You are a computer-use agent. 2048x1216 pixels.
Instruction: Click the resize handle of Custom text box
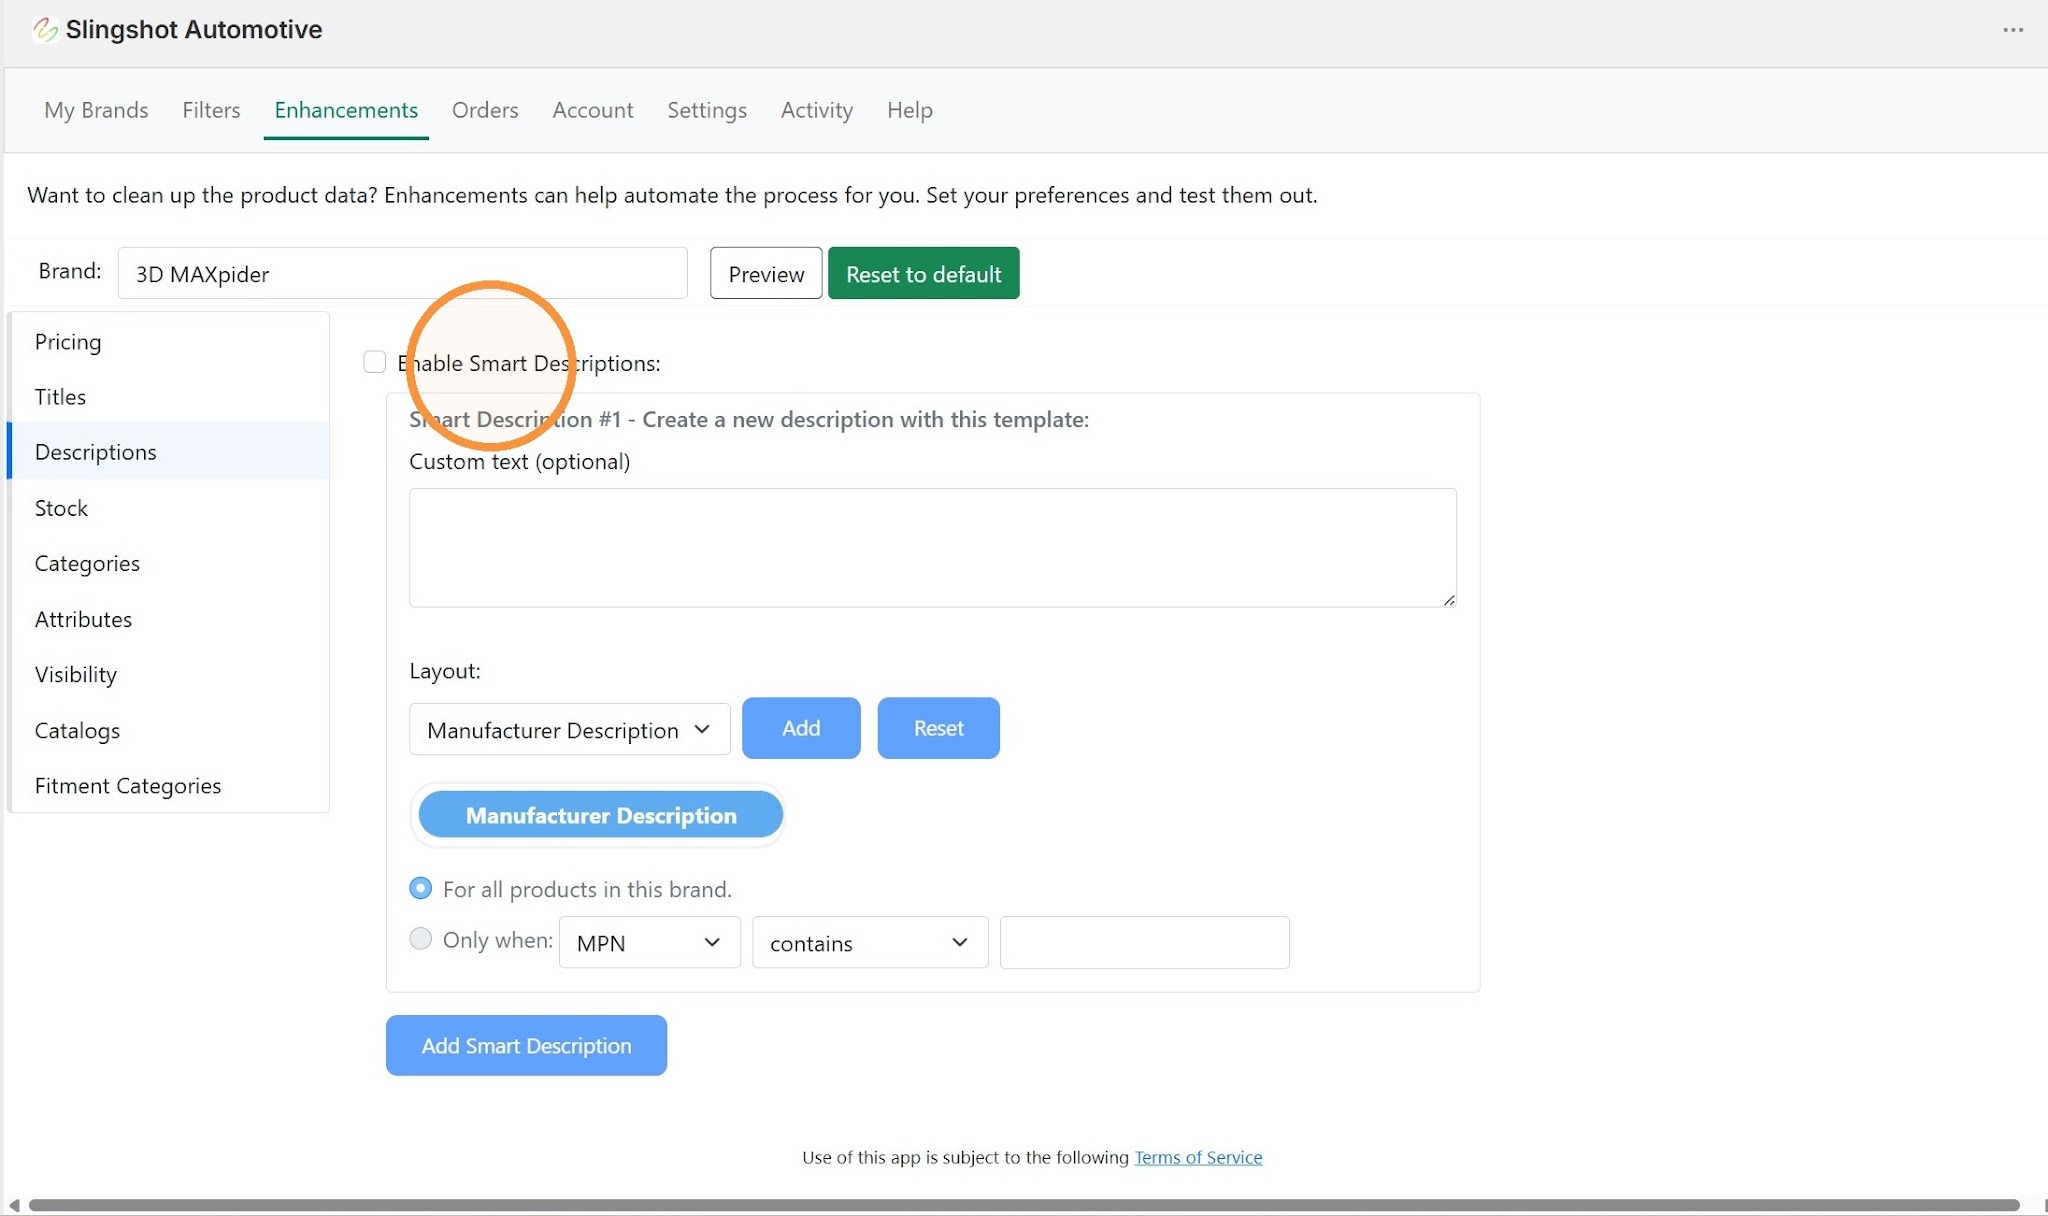coord(1449,600)
